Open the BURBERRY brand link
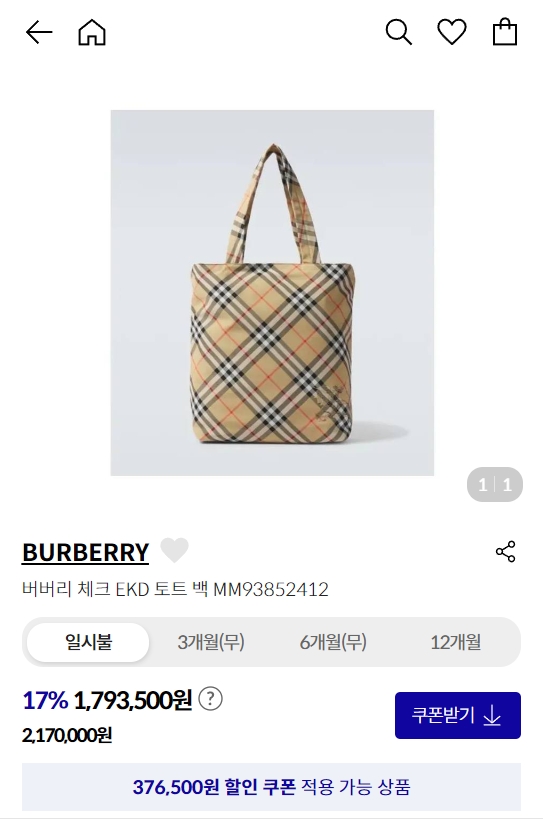 (x=85, y=552)
